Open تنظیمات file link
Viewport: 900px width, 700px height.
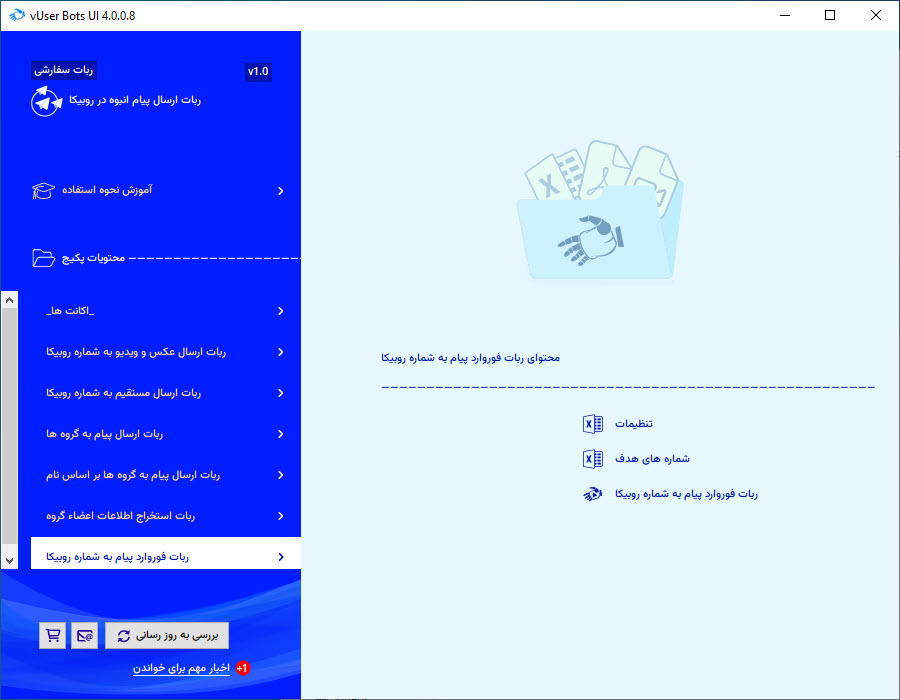pos(634,424)
